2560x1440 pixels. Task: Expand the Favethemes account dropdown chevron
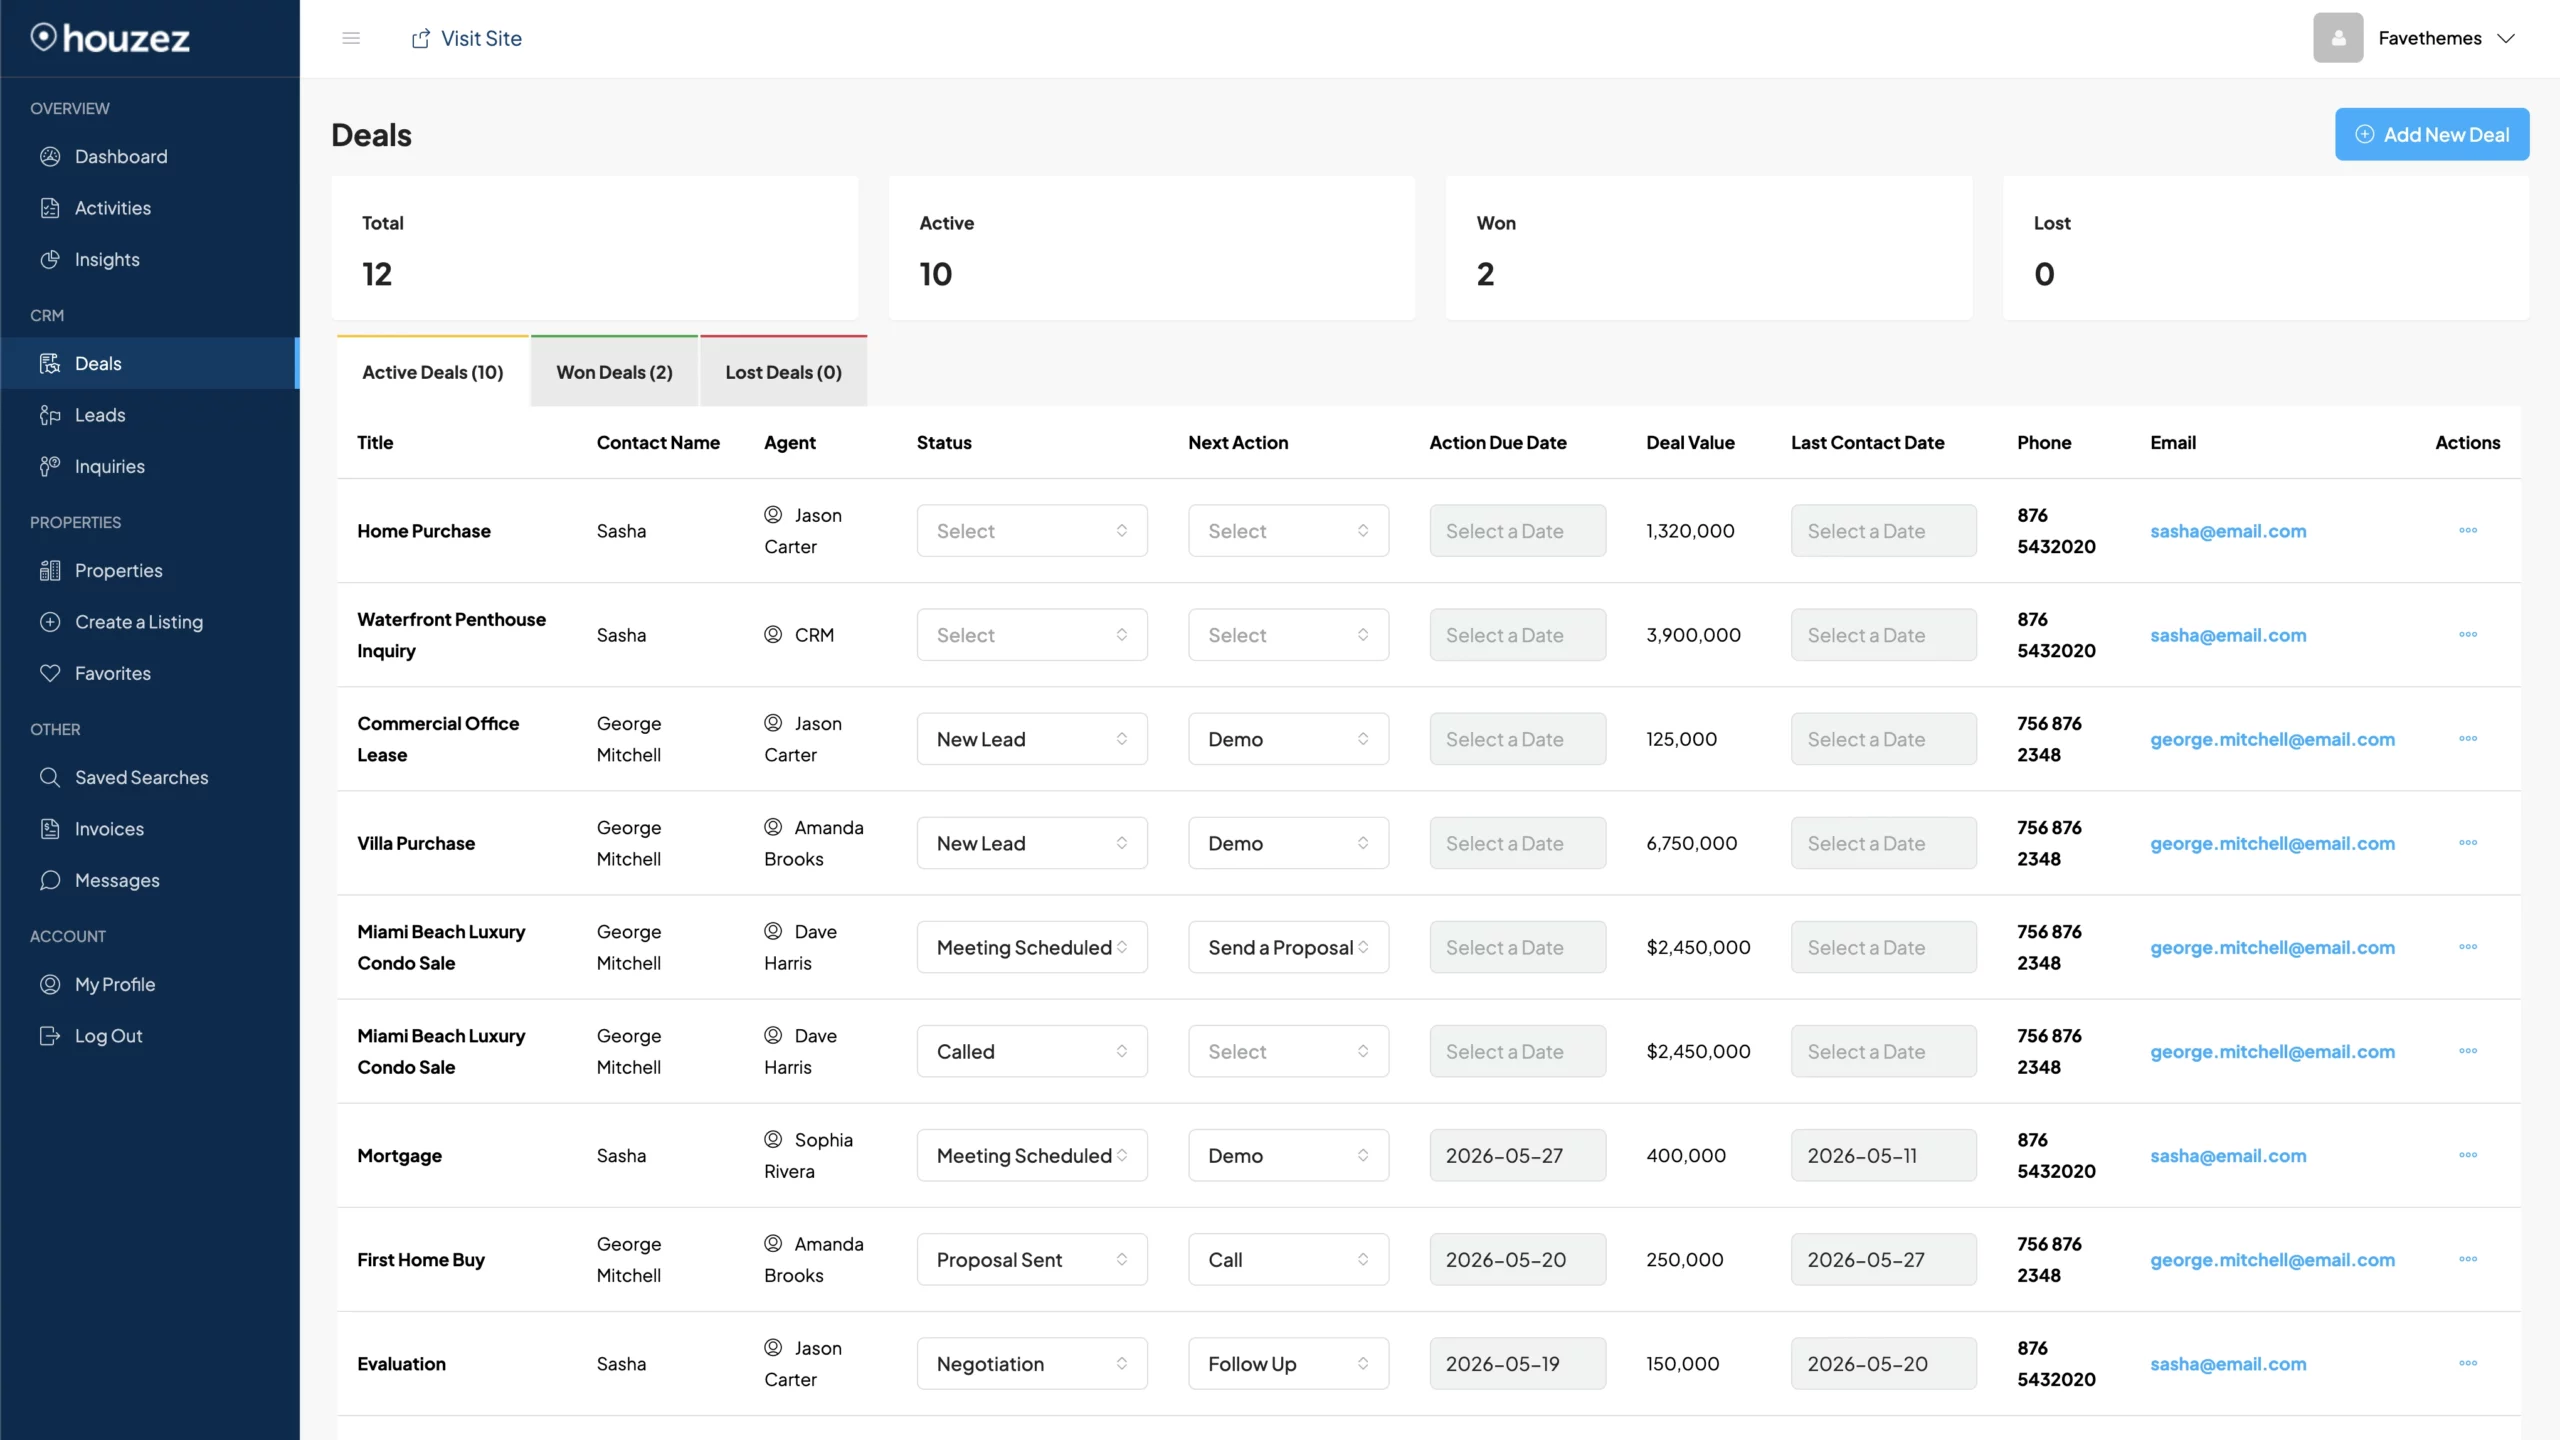[2506, 38]
